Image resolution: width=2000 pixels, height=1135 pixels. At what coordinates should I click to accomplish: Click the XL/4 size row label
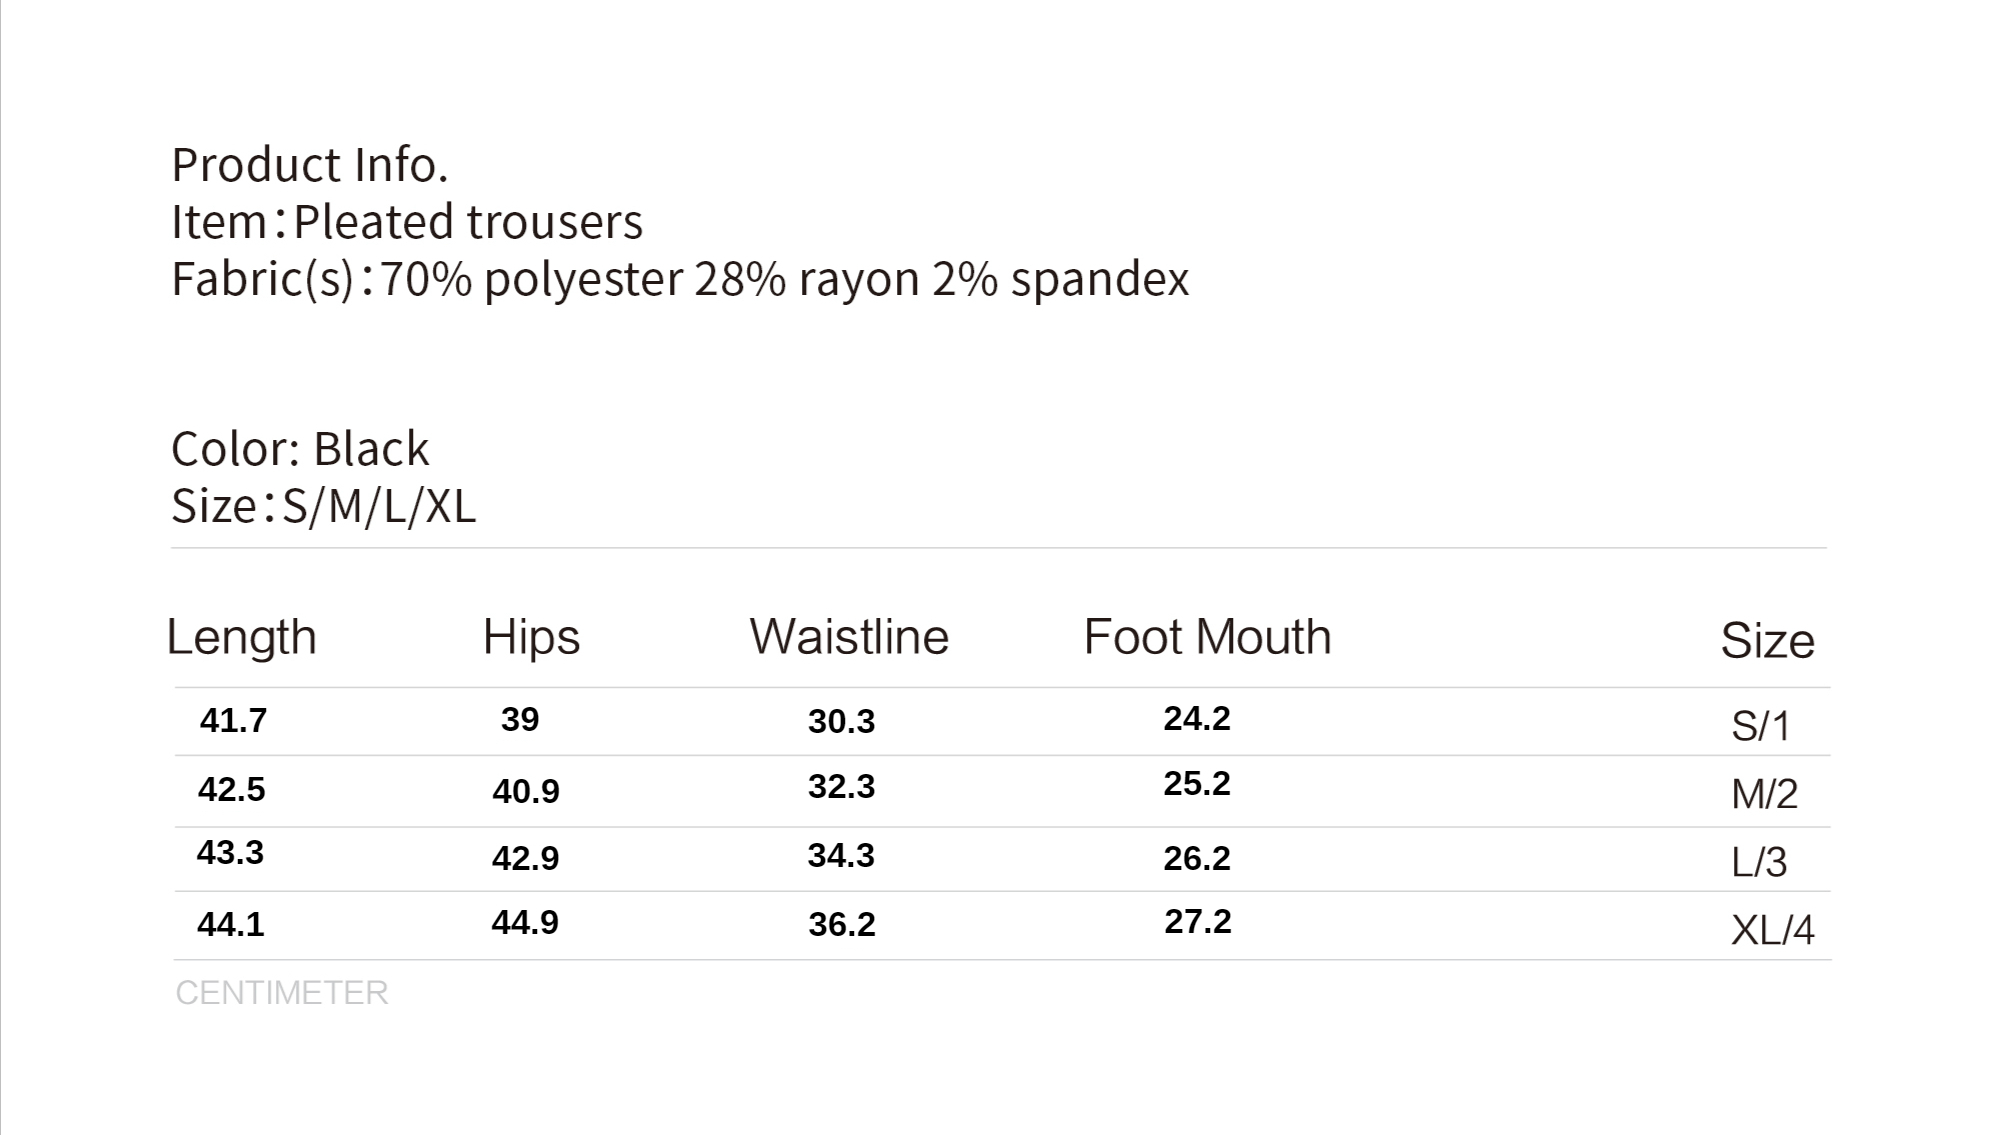click(1772, 930)
